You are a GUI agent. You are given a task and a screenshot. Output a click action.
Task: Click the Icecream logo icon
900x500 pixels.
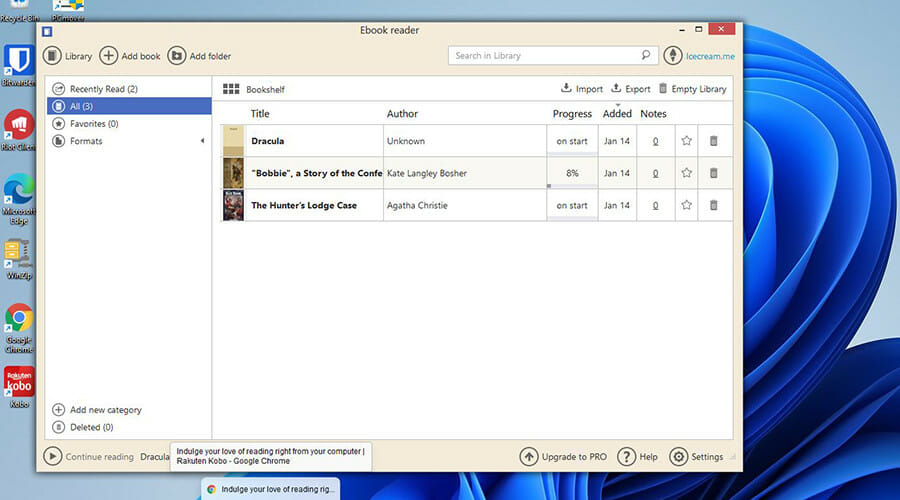673,56
